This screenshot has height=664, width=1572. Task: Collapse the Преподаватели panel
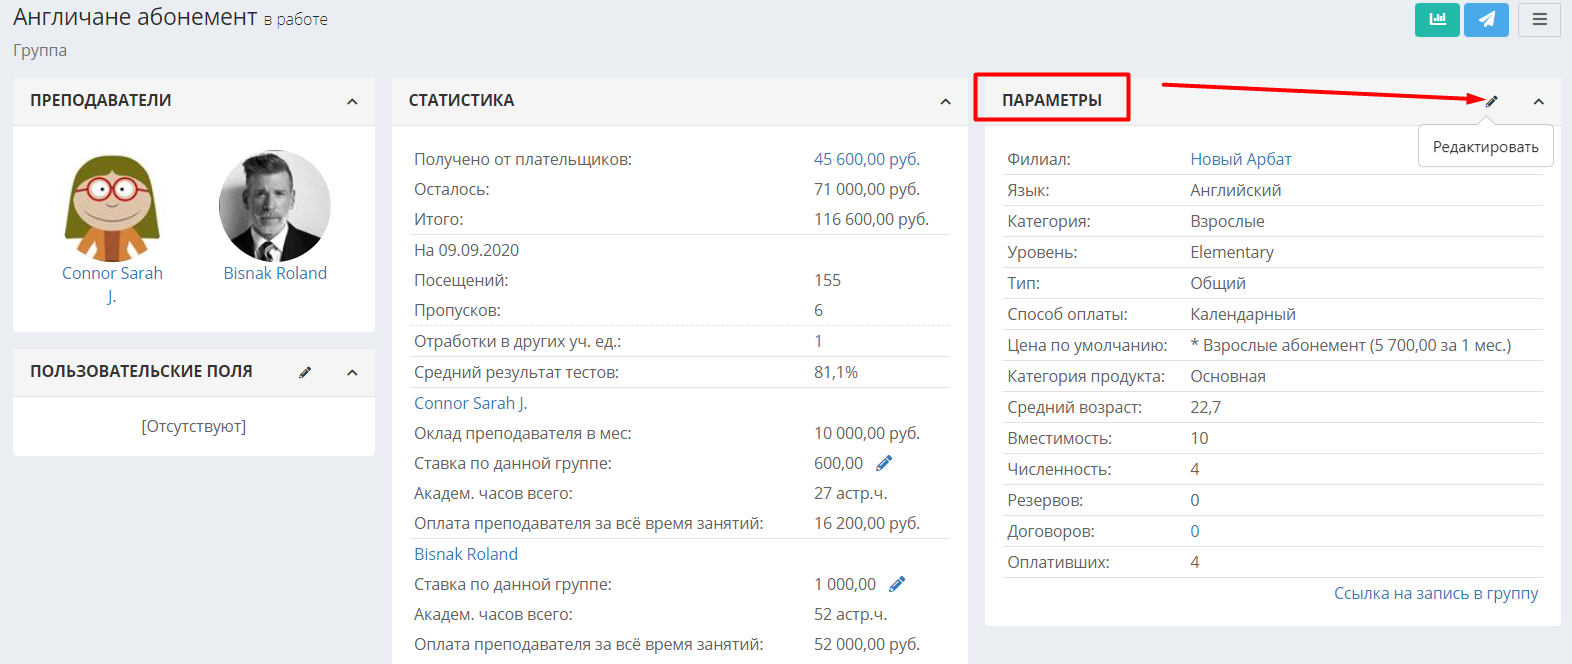(352, 101)
